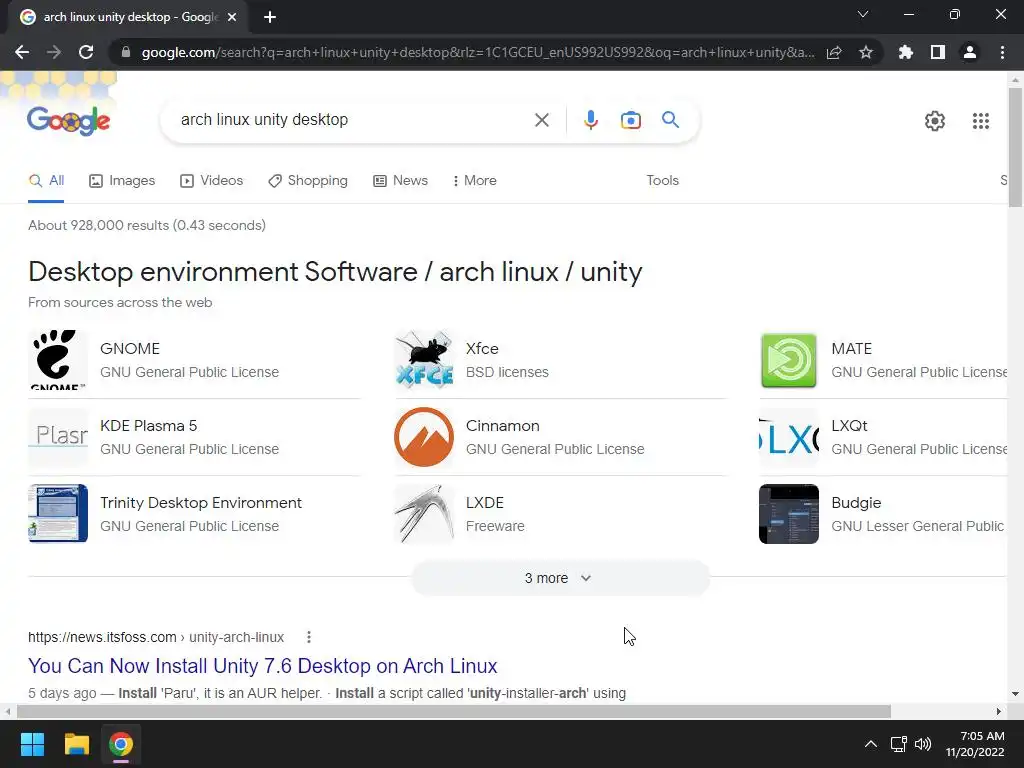
Task: Switch to the Shopping tab
Action: click(x=308, y=181)
